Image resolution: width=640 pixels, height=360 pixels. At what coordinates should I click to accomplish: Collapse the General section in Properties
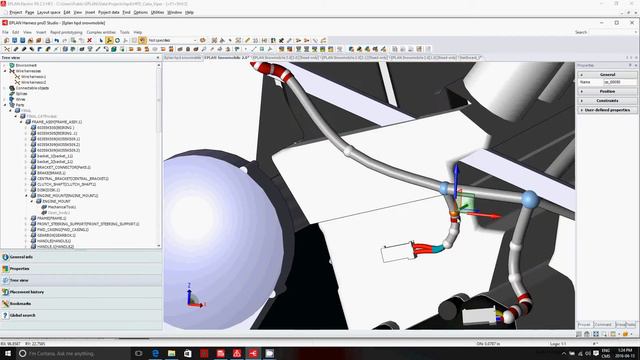[x=582, y=75]
